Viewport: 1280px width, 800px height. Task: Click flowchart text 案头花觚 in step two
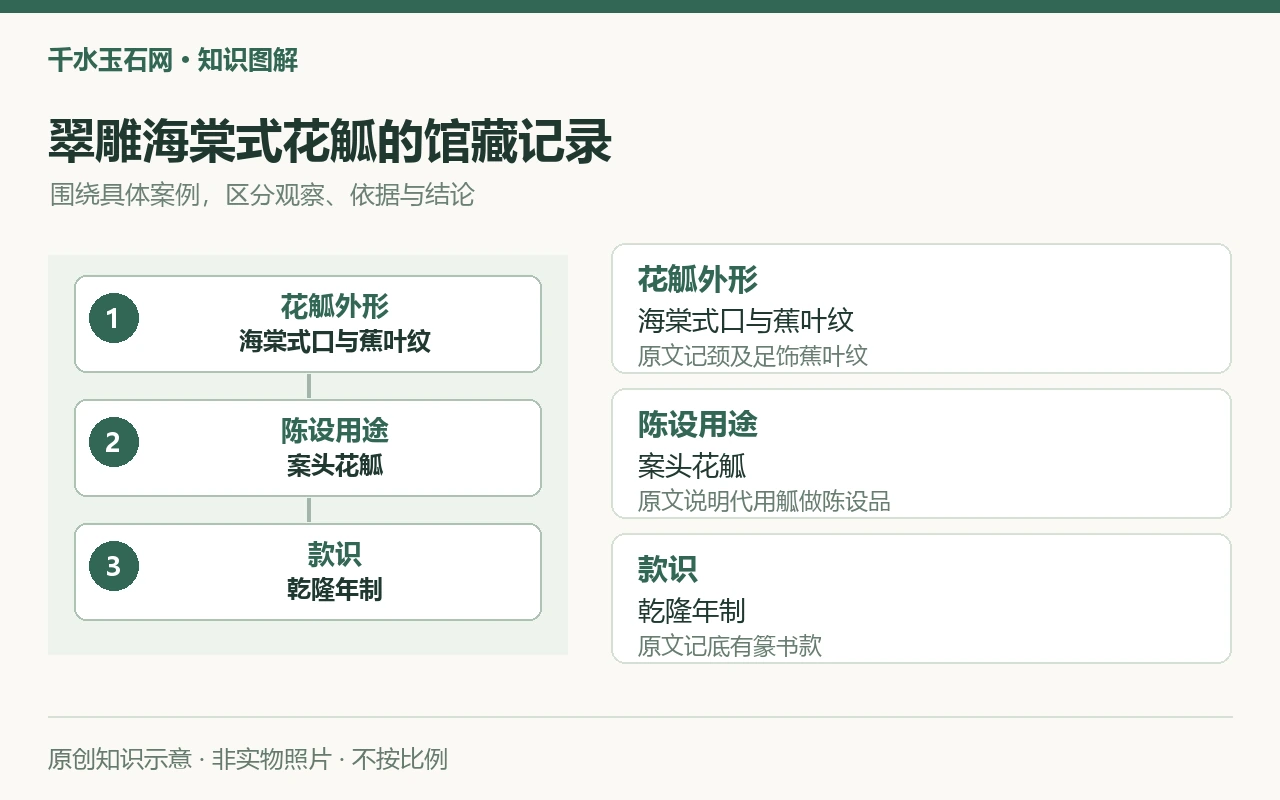[334, 465]
